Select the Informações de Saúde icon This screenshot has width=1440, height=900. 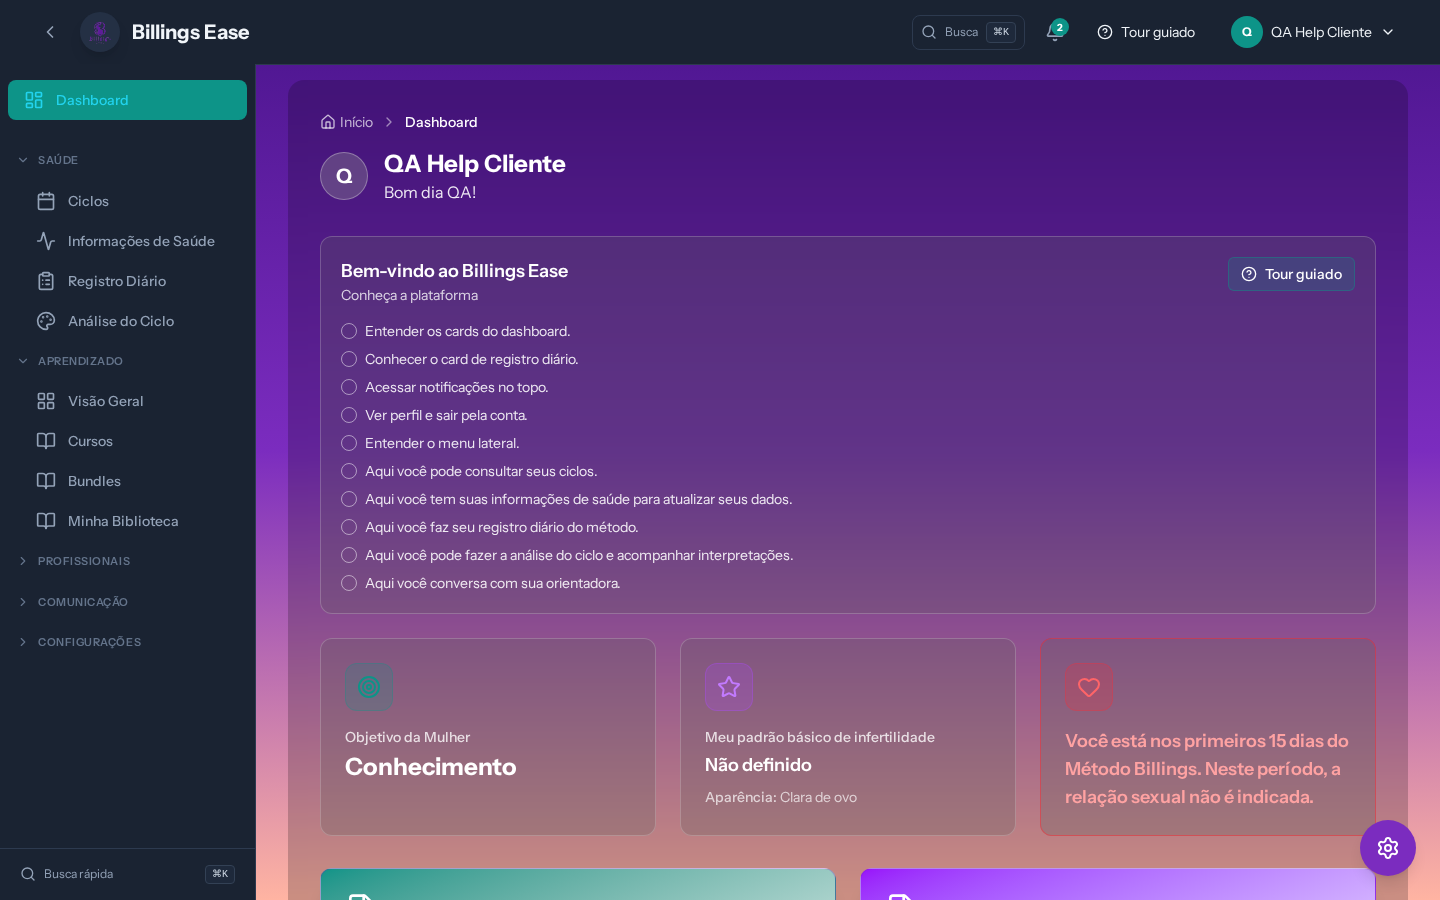[46, 241]
